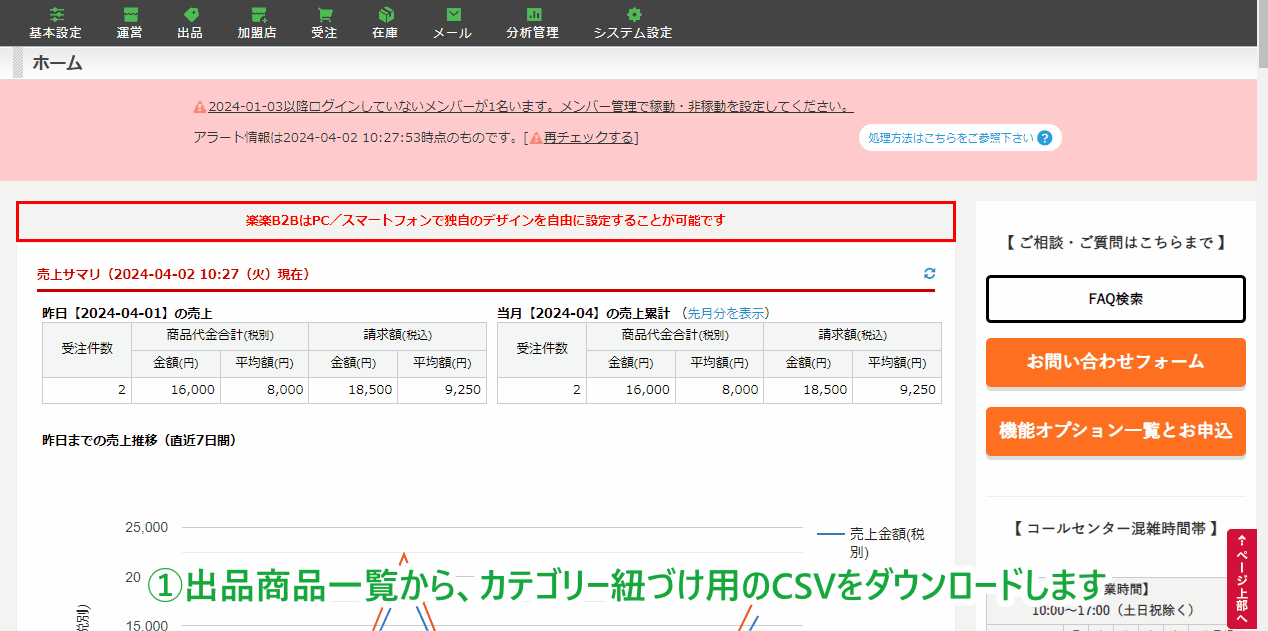Refresh the 売上サマリ with reload icon
Screen dimensions: 1268x631
point(929,273)
